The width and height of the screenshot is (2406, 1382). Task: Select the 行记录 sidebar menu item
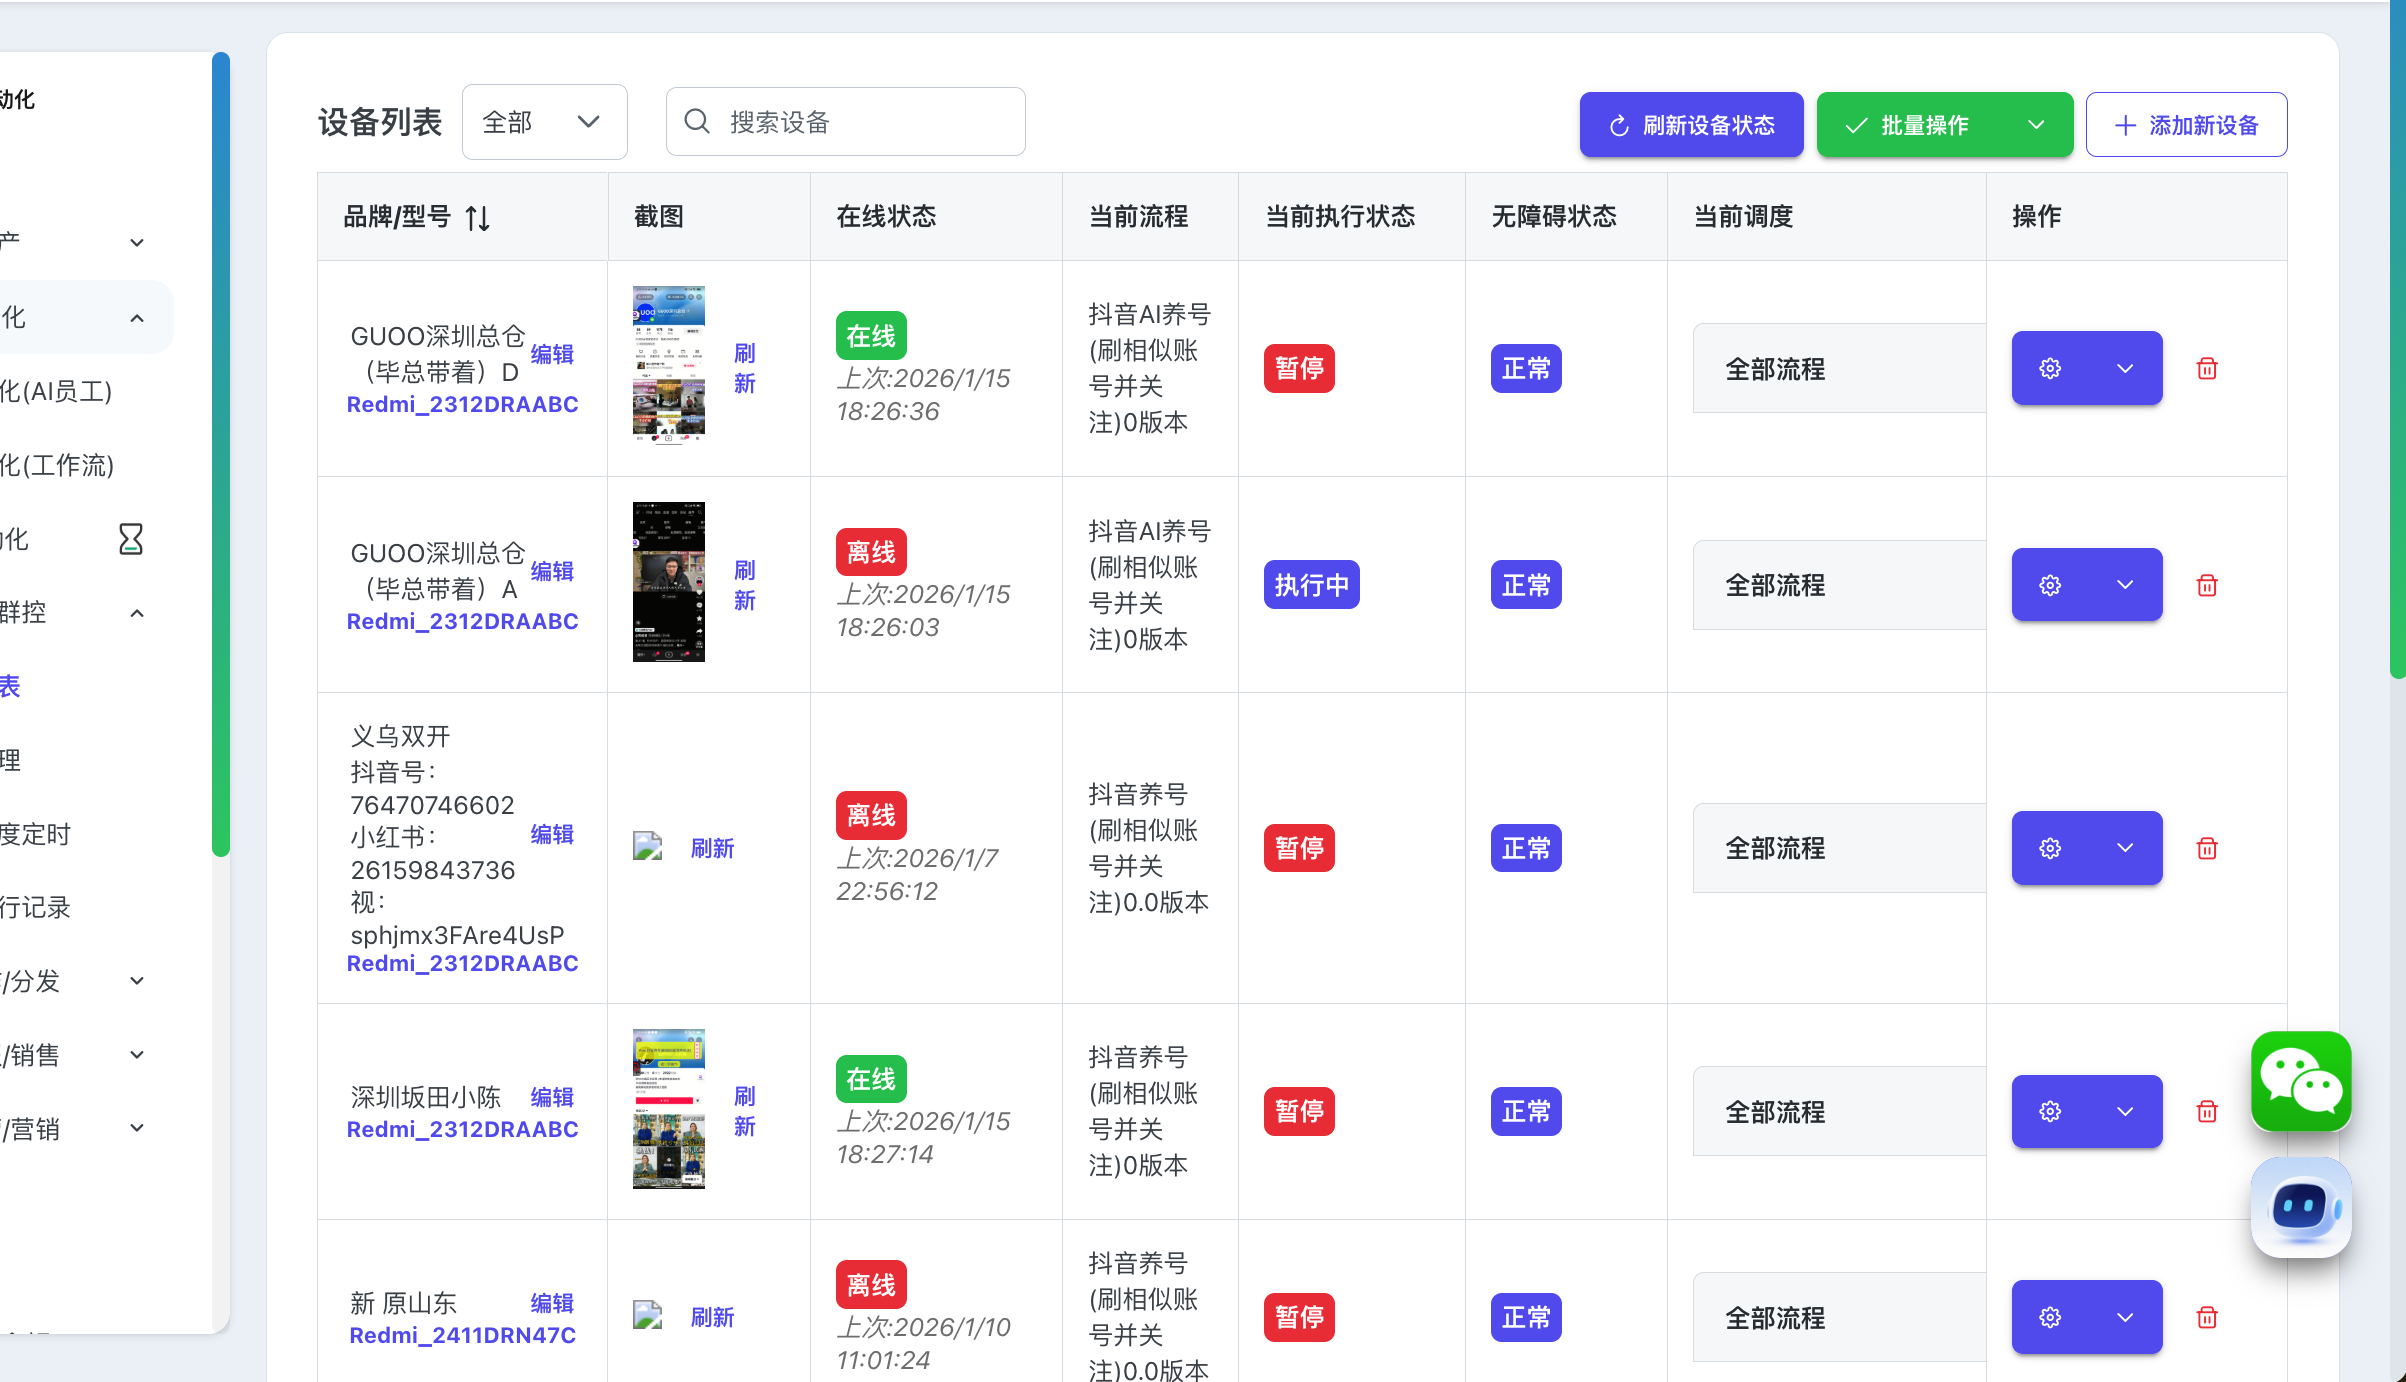36,907
